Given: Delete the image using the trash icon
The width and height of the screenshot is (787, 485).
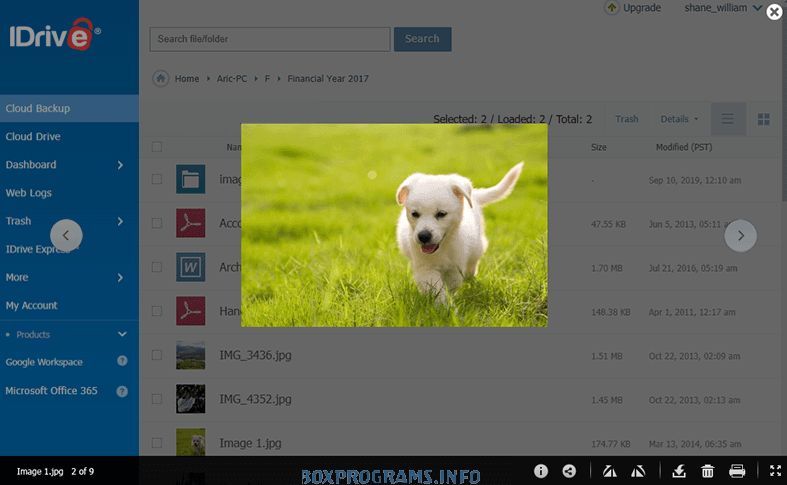Looking at the screenshot, I should point(707,471).
